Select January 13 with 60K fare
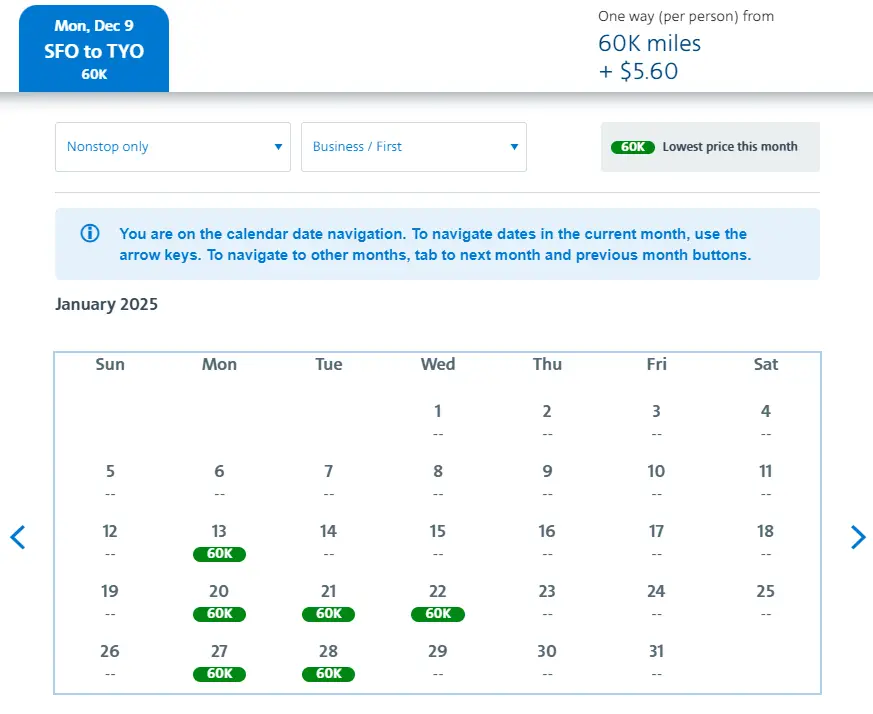Viewport: 873px width, 714px height. point(219,541)
